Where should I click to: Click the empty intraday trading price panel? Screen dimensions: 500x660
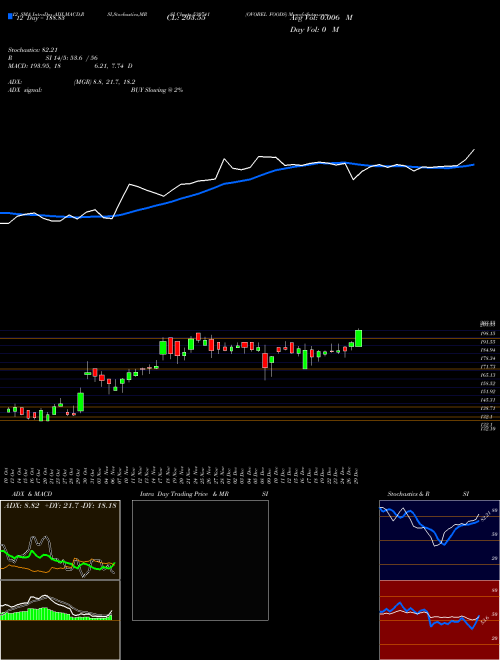point(200,560)
